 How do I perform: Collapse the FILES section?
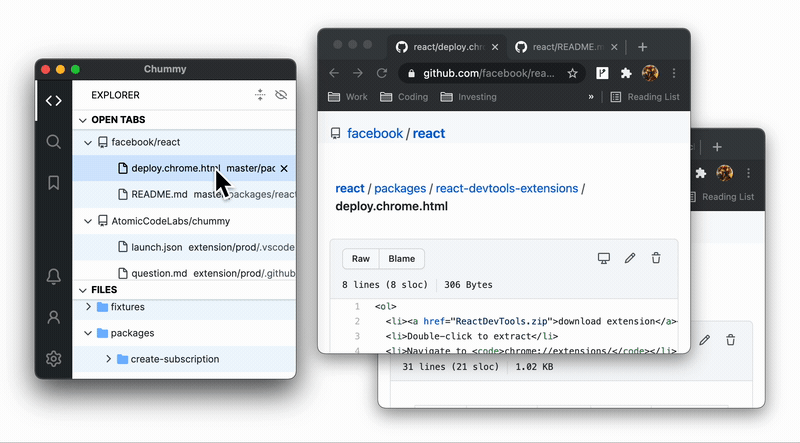[83, 290]
